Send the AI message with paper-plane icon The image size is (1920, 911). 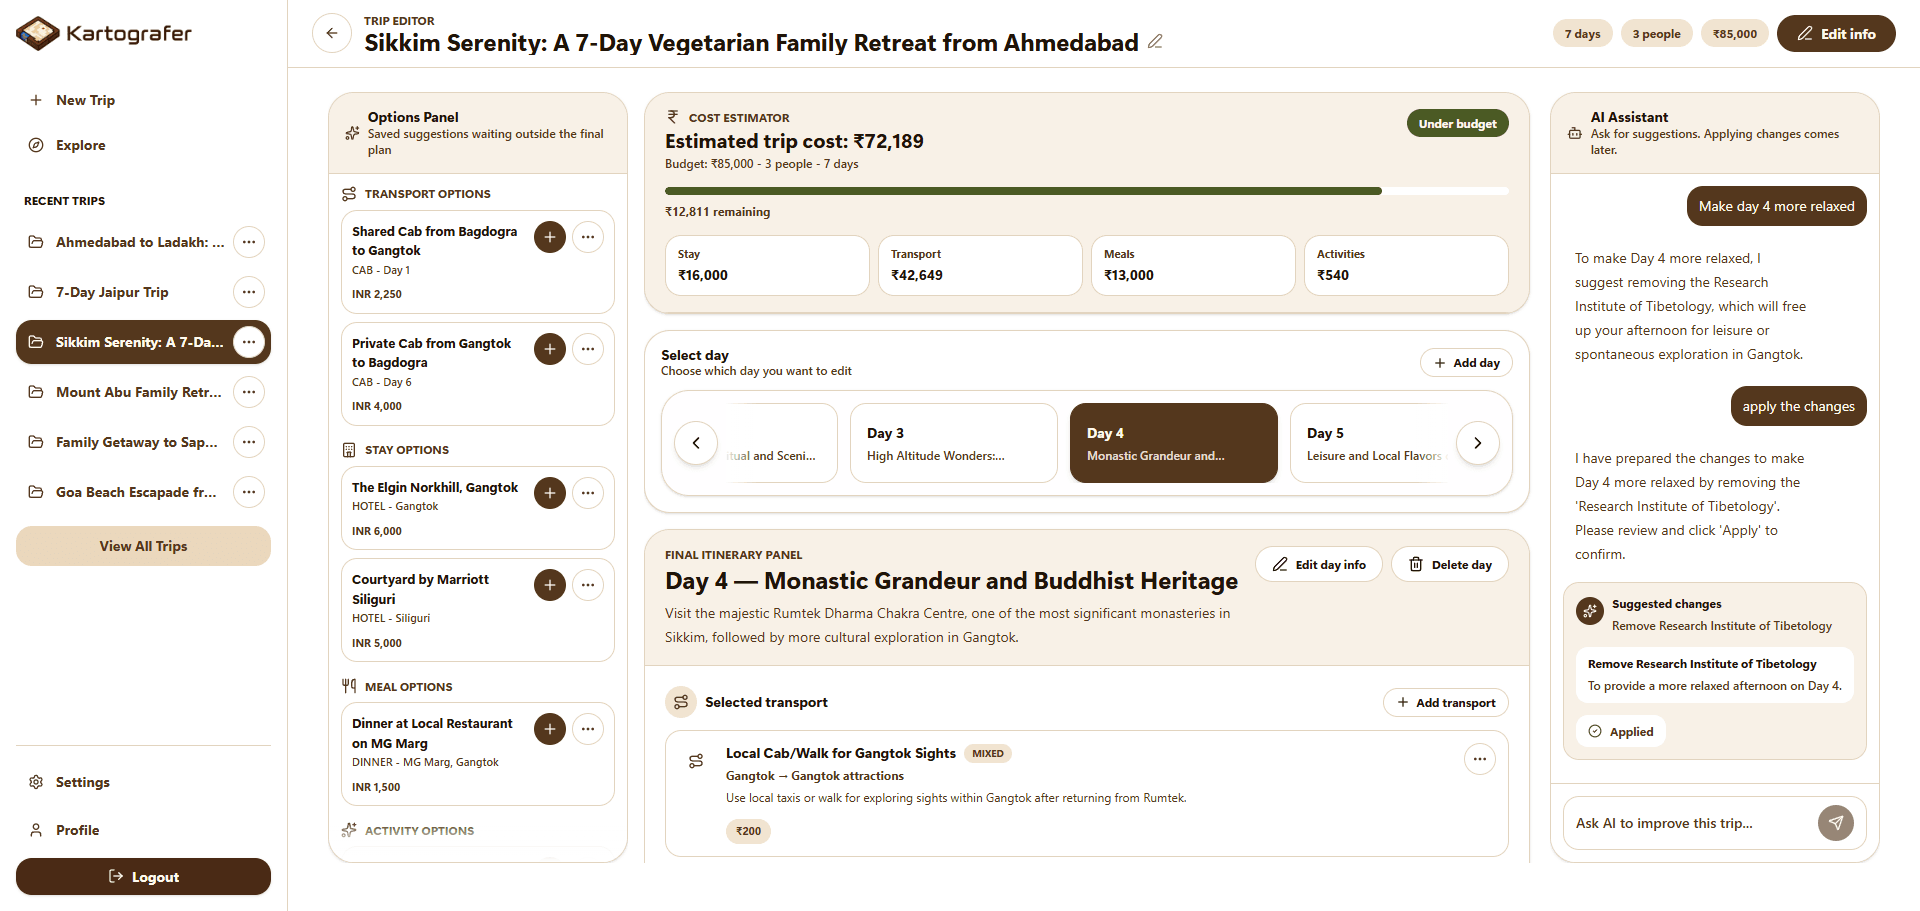1836,823
